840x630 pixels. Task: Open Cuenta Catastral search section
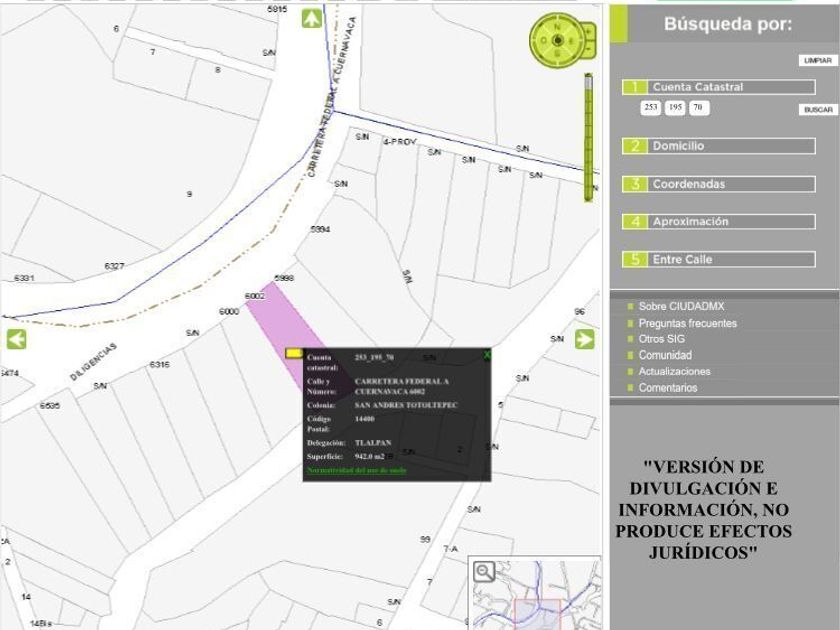tap(719, 87)
